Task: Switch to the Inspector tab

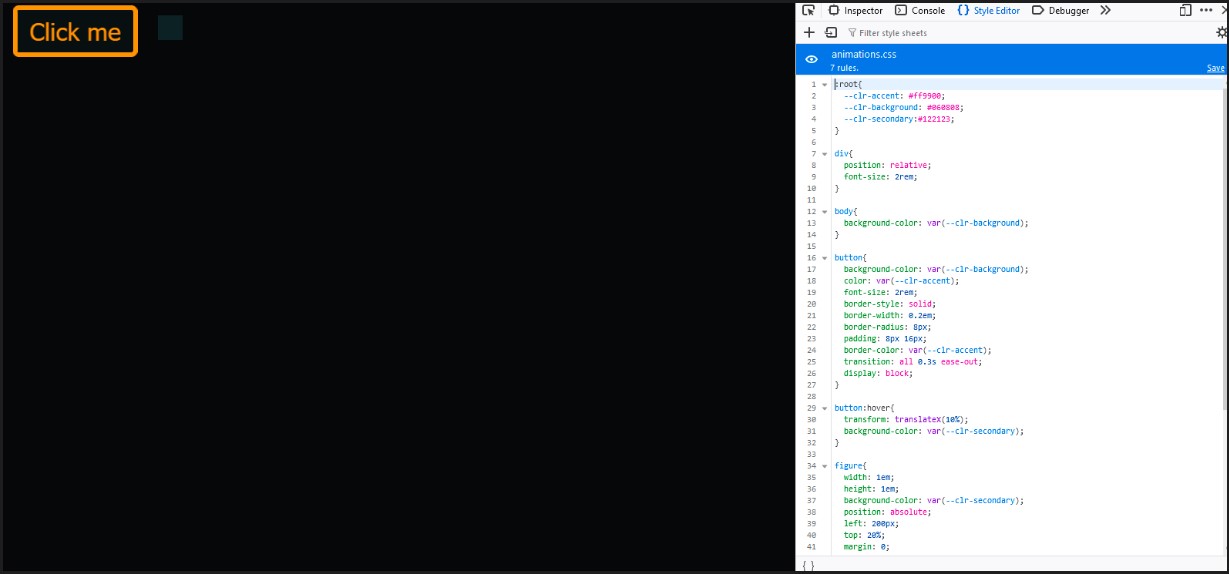Action: (x=856, y=11)
